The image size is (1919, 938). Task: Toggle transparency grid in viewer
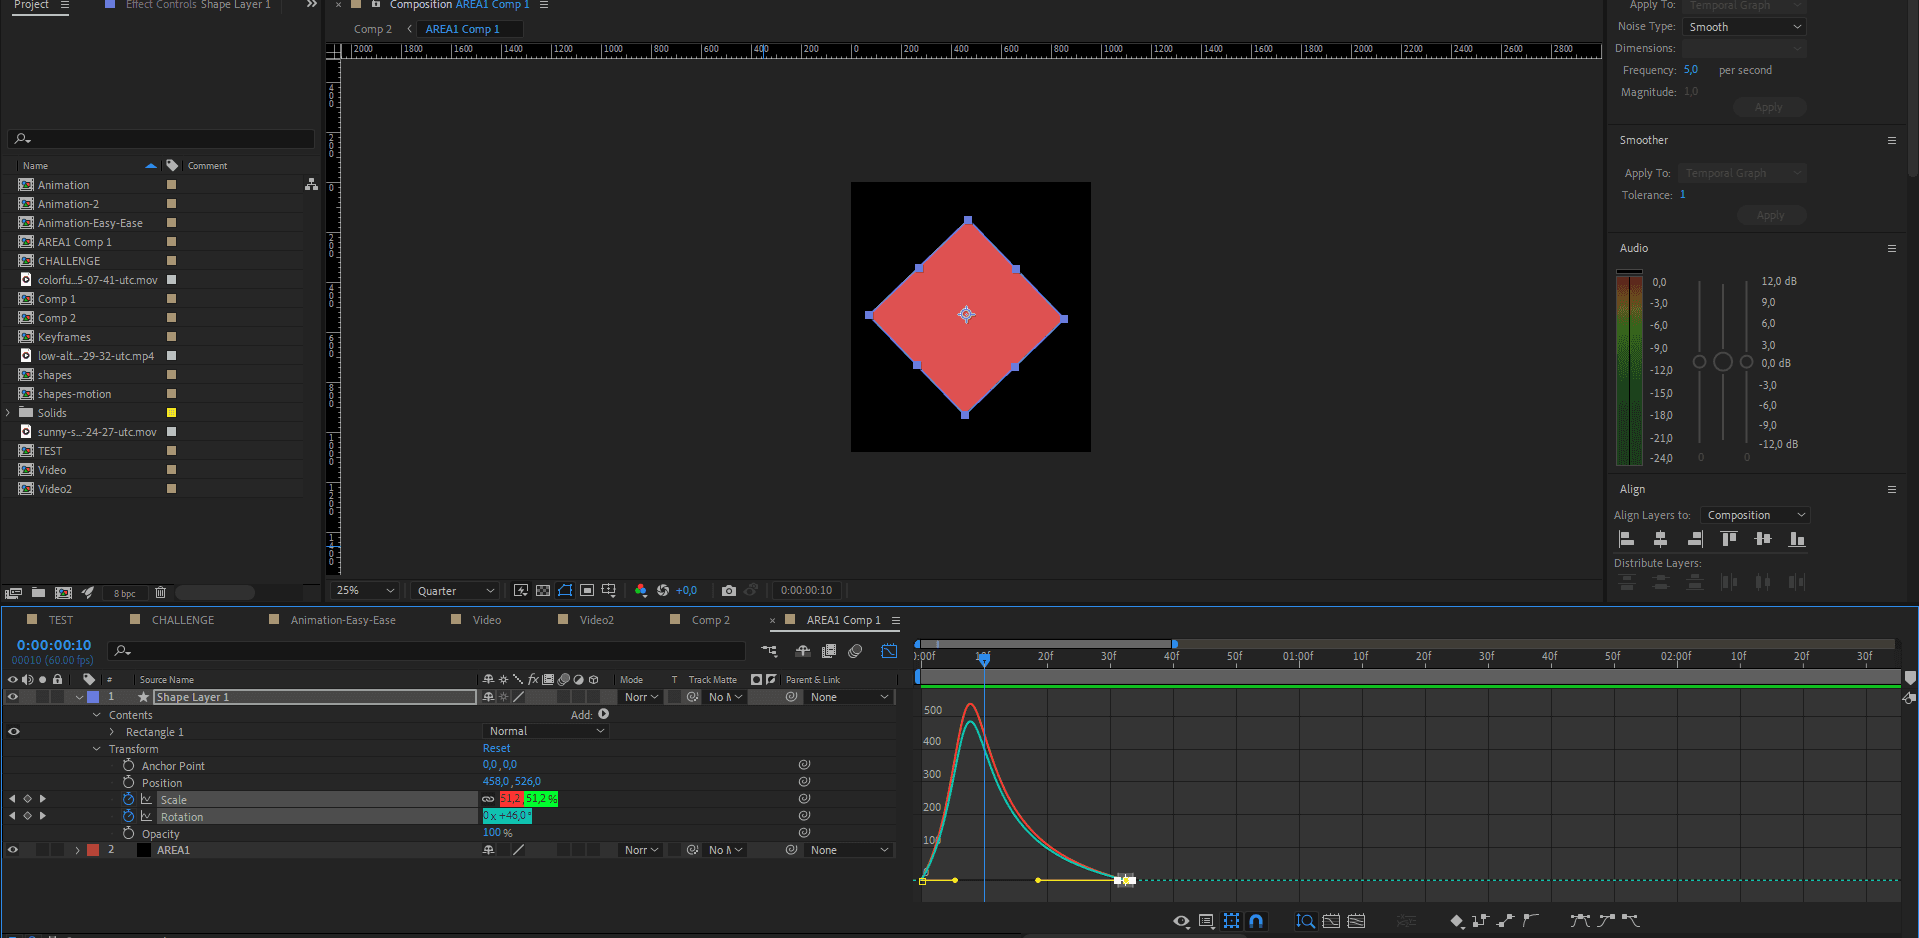[543, 590]
